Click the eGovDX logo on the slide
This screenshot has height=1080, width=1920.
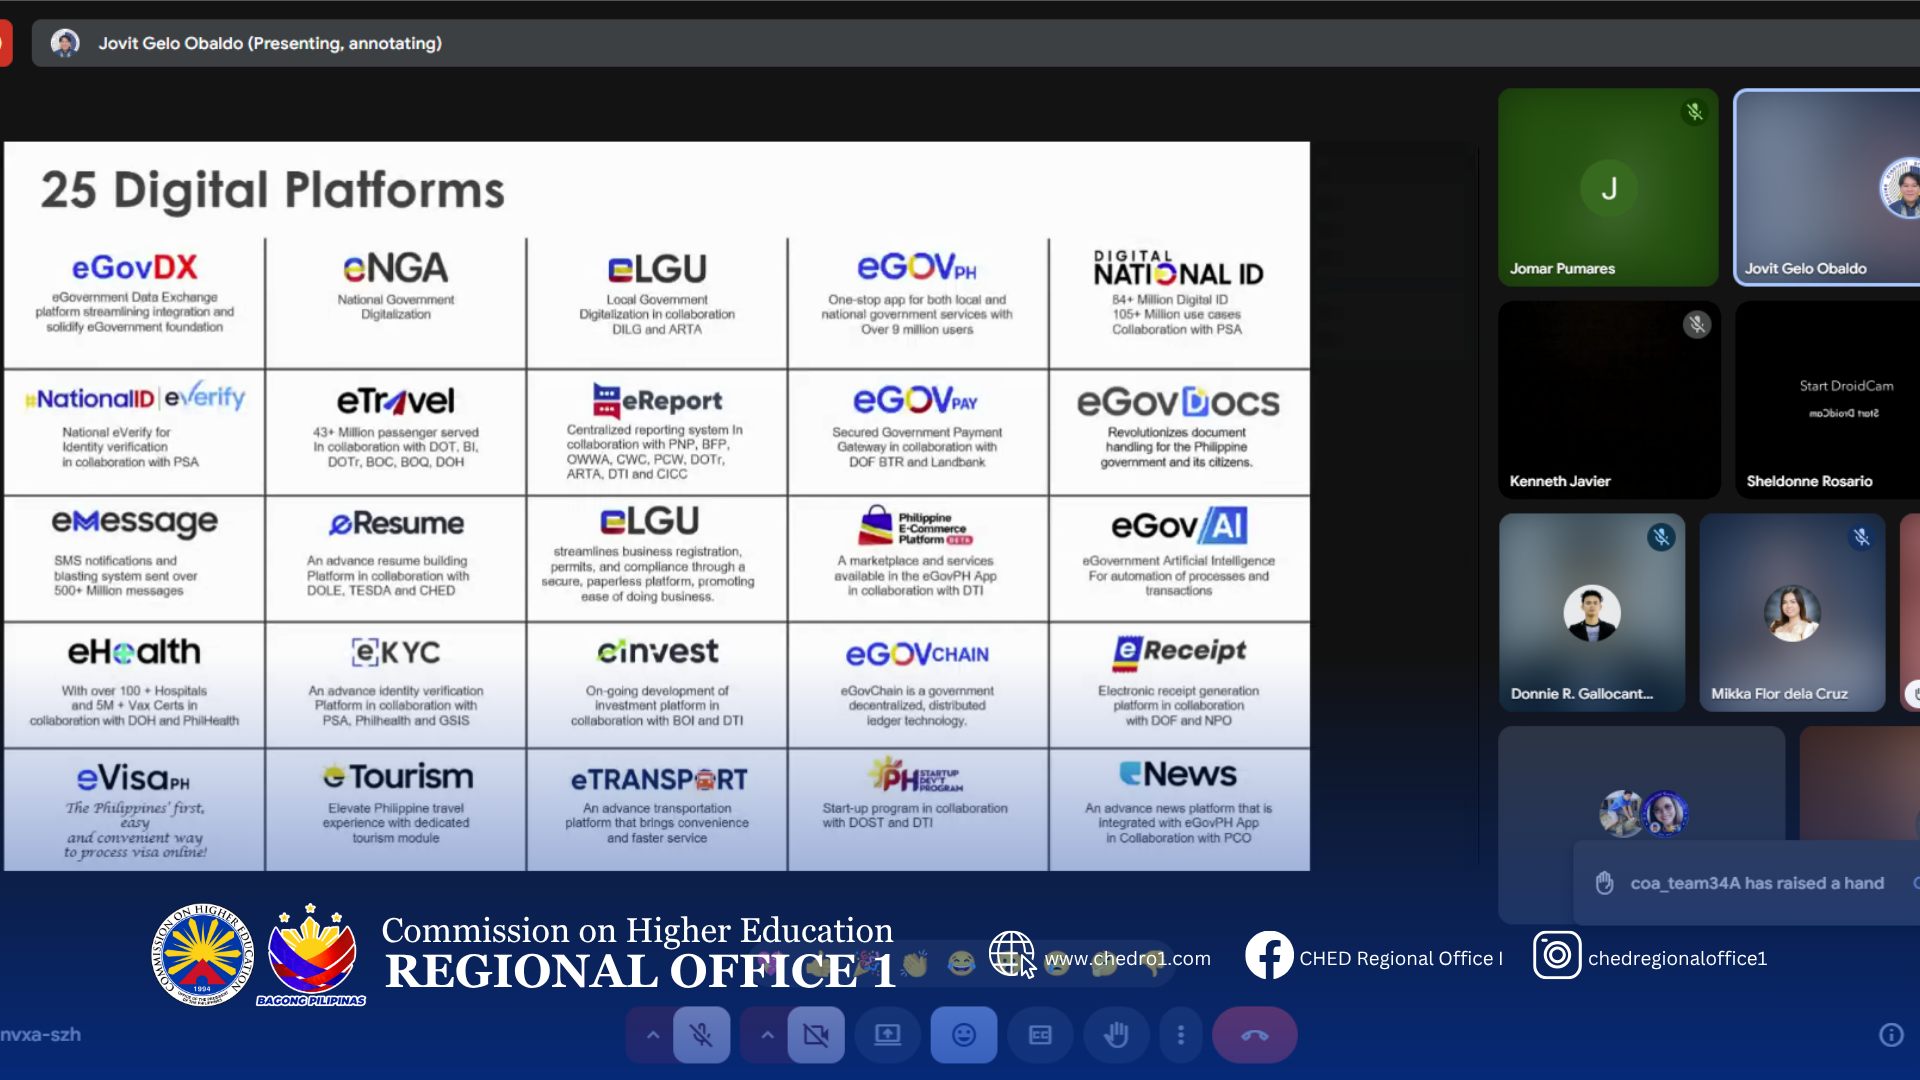click(x=134, y=267)
